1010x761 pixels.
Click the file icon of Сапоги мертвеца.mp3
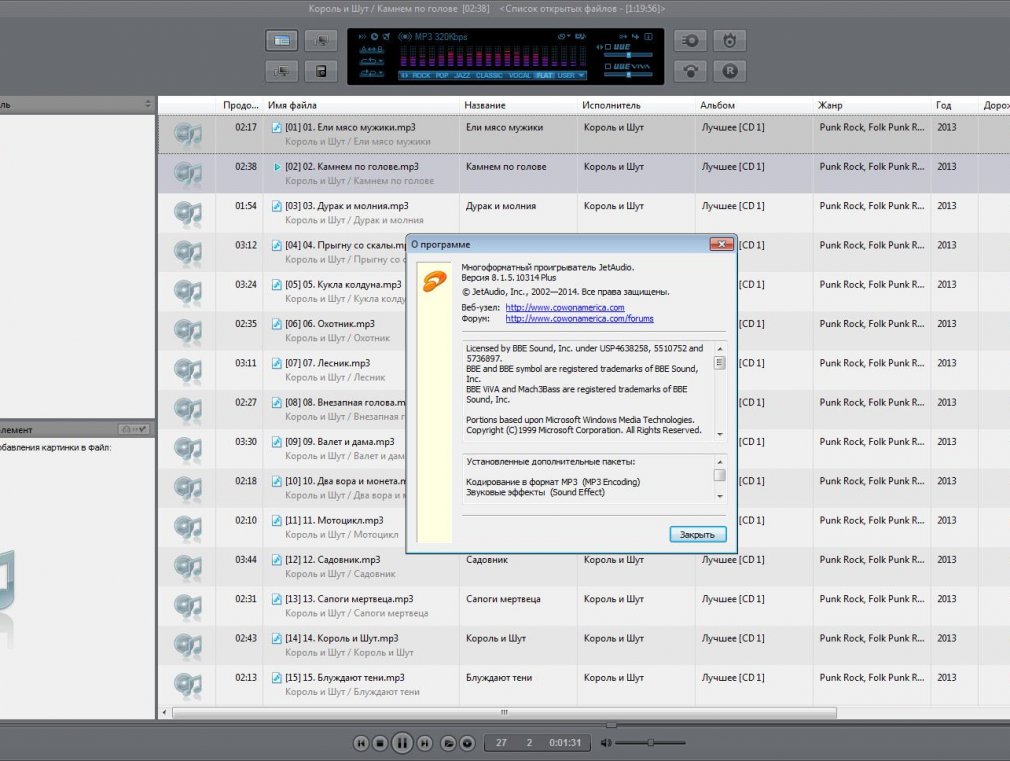pyautogui.click(x=276, y=599)
